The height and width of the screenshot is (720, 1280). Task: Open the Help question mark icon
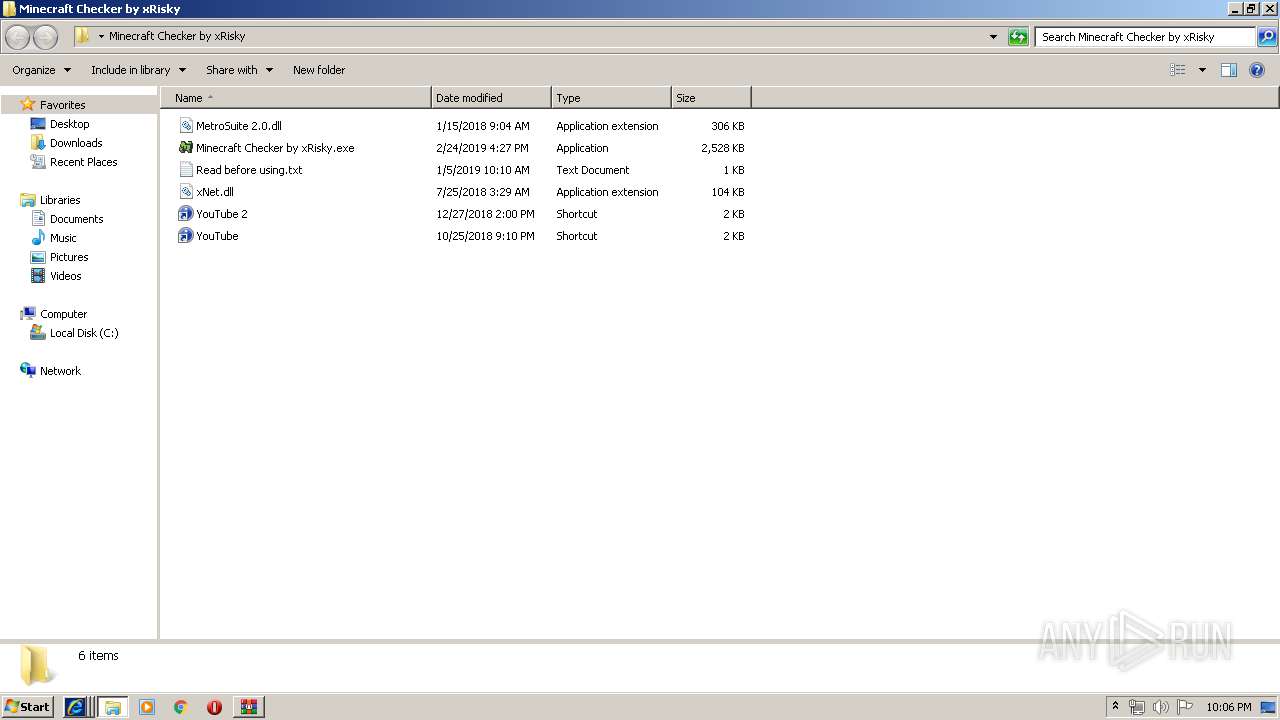point(1257,70)
